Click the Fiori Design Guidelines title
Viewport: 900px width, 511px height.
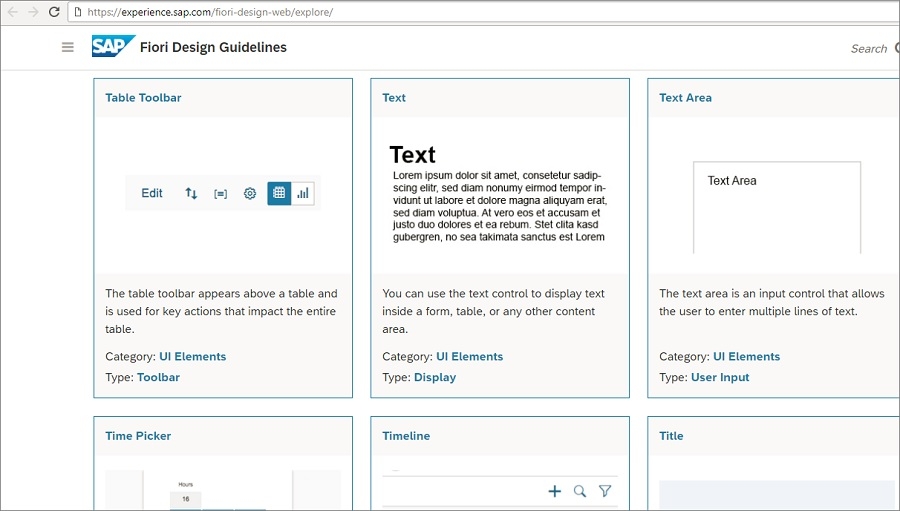coord(213,47)
